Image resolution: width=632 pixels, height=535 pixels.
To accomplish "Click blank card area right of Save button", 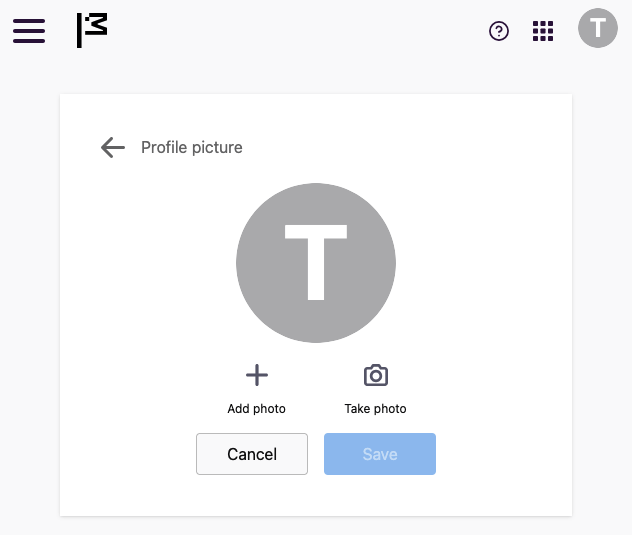I will coord(504,454).
